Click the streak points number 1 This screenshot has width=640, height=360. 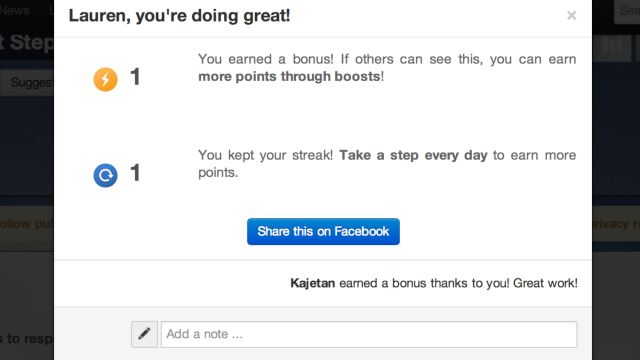(x=135, y=173)
